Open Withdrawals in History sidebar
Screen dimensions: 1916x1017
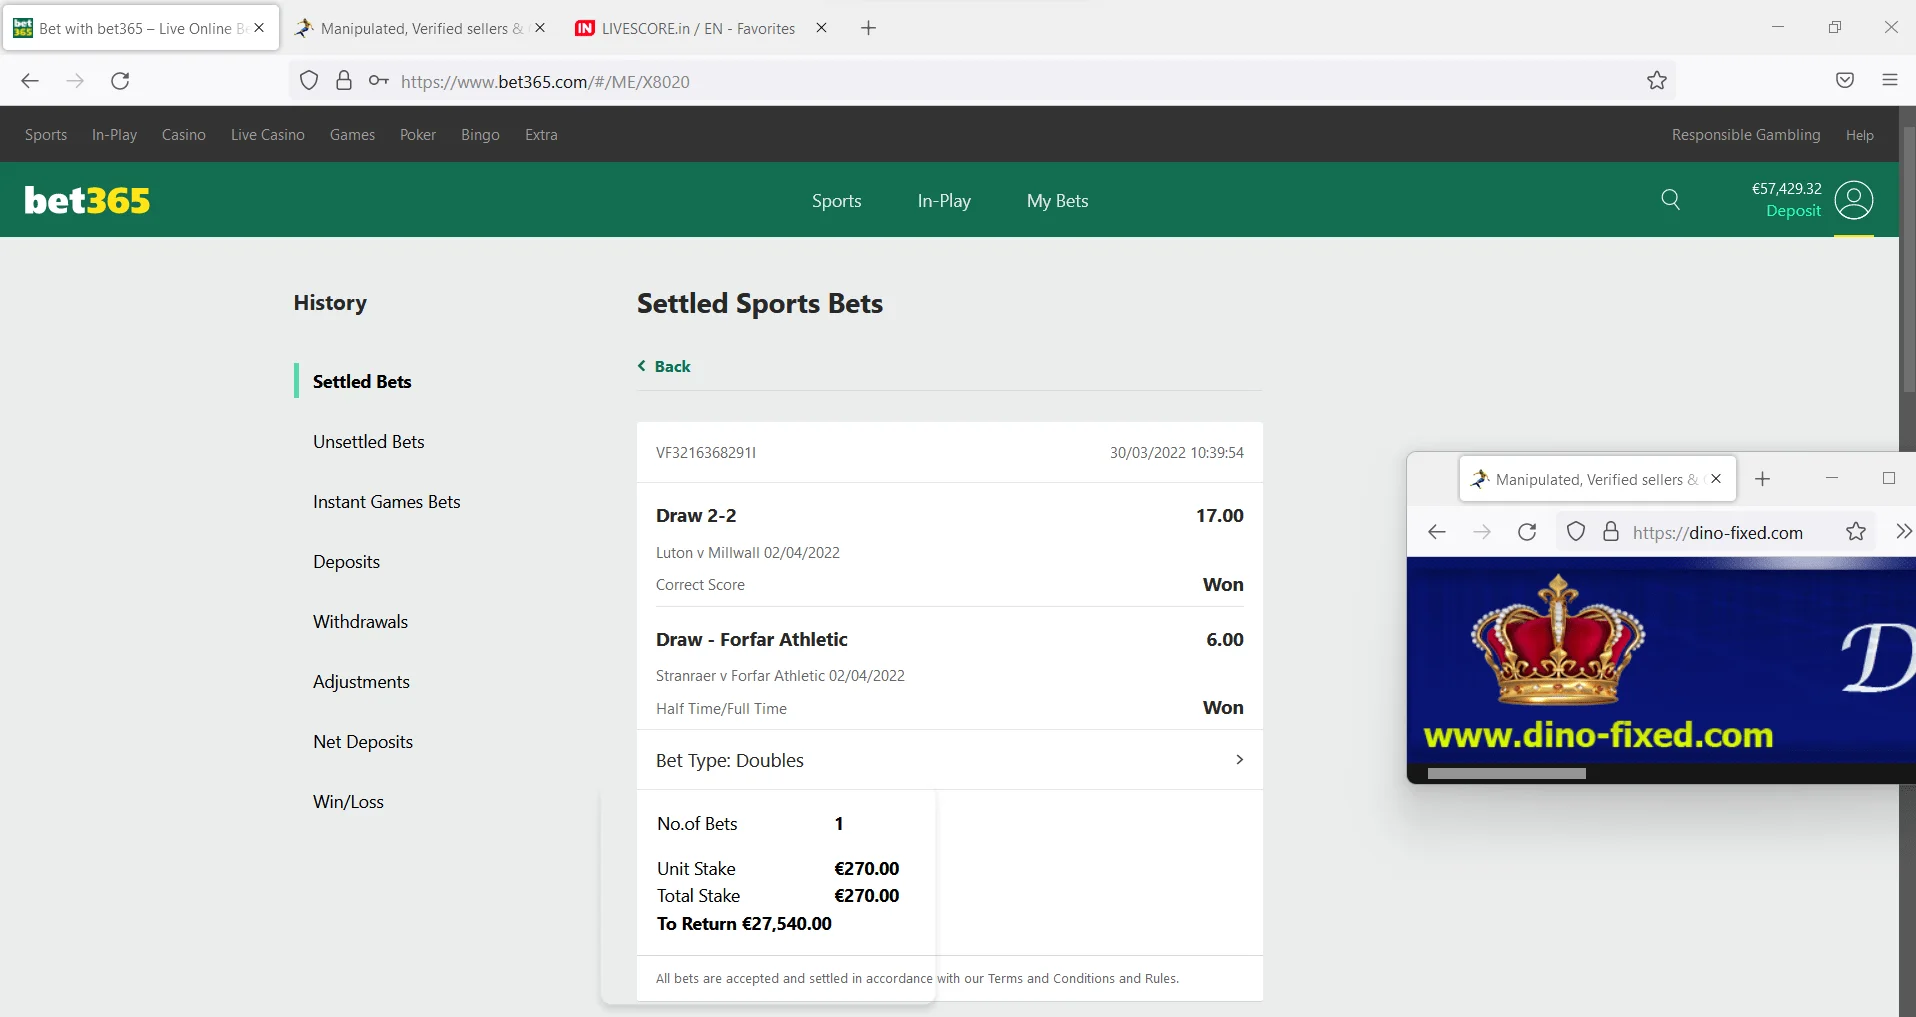click(x=360, y=621)
